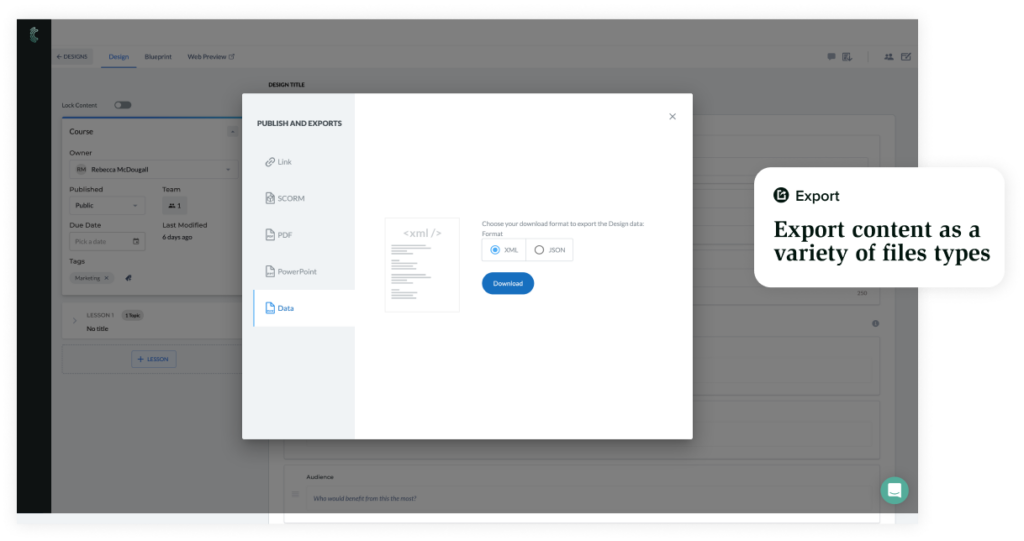
Task: Open the Owner dropdown showing Rebecca McDougall
Action: click(x=150, y=170)
